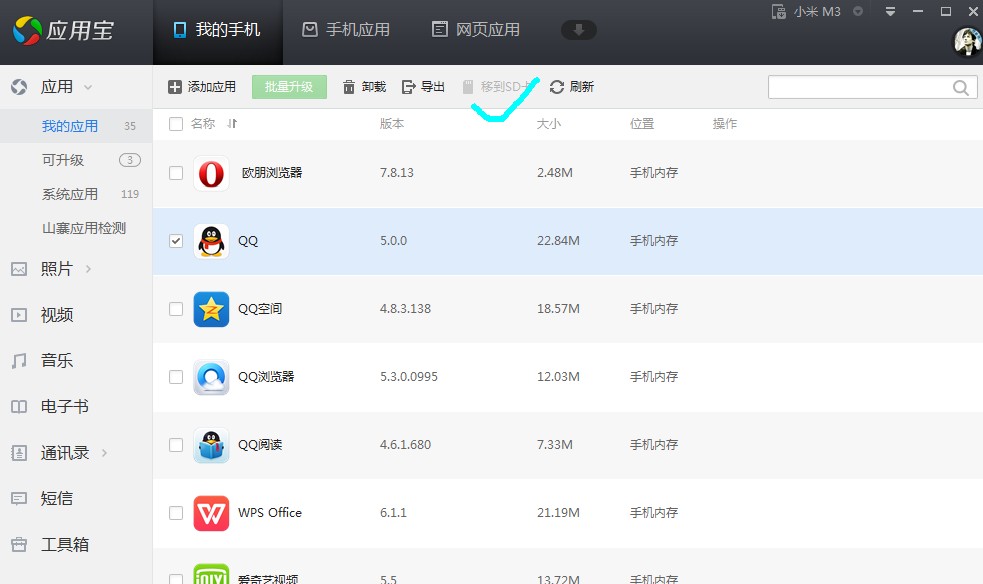Switch to the 网页应用 tab
983x584 pixels.
coord(476,30)
